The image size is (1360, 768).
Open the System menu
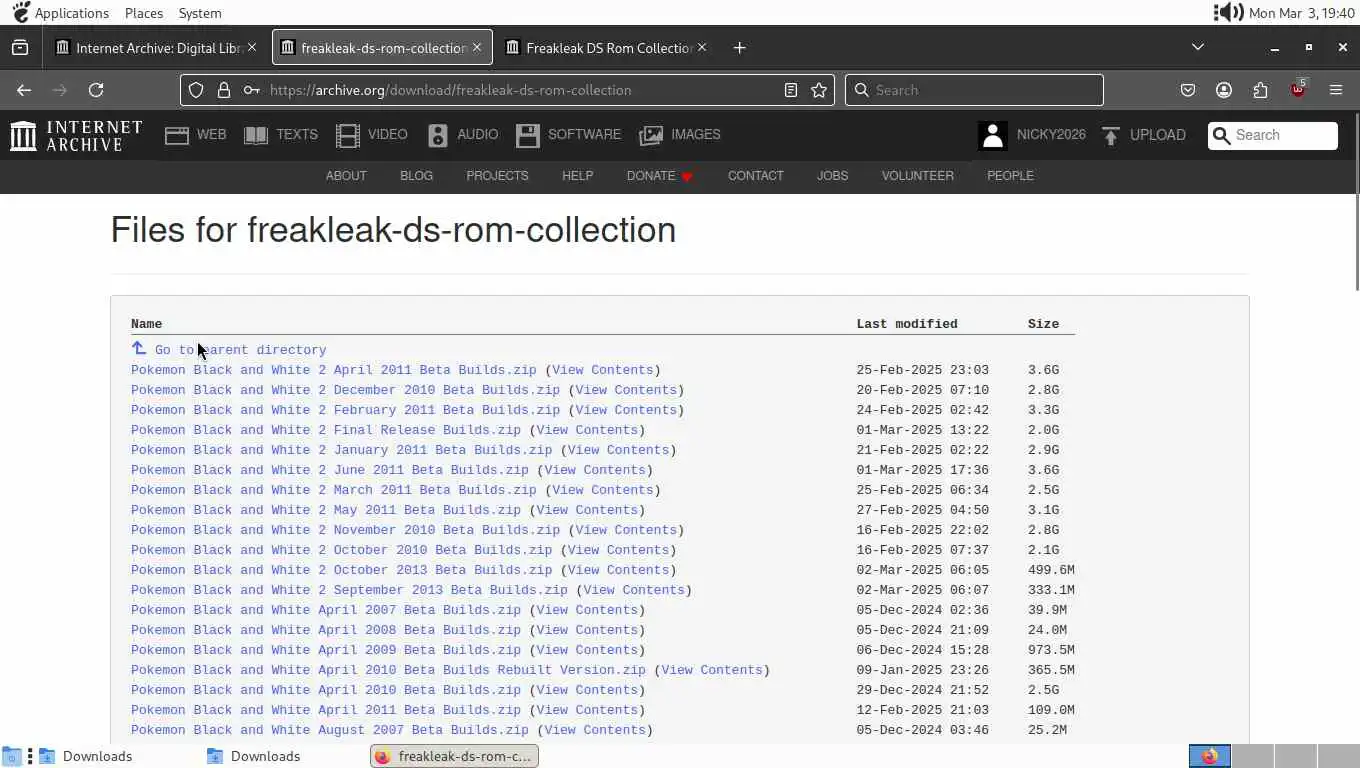[200, 13]
